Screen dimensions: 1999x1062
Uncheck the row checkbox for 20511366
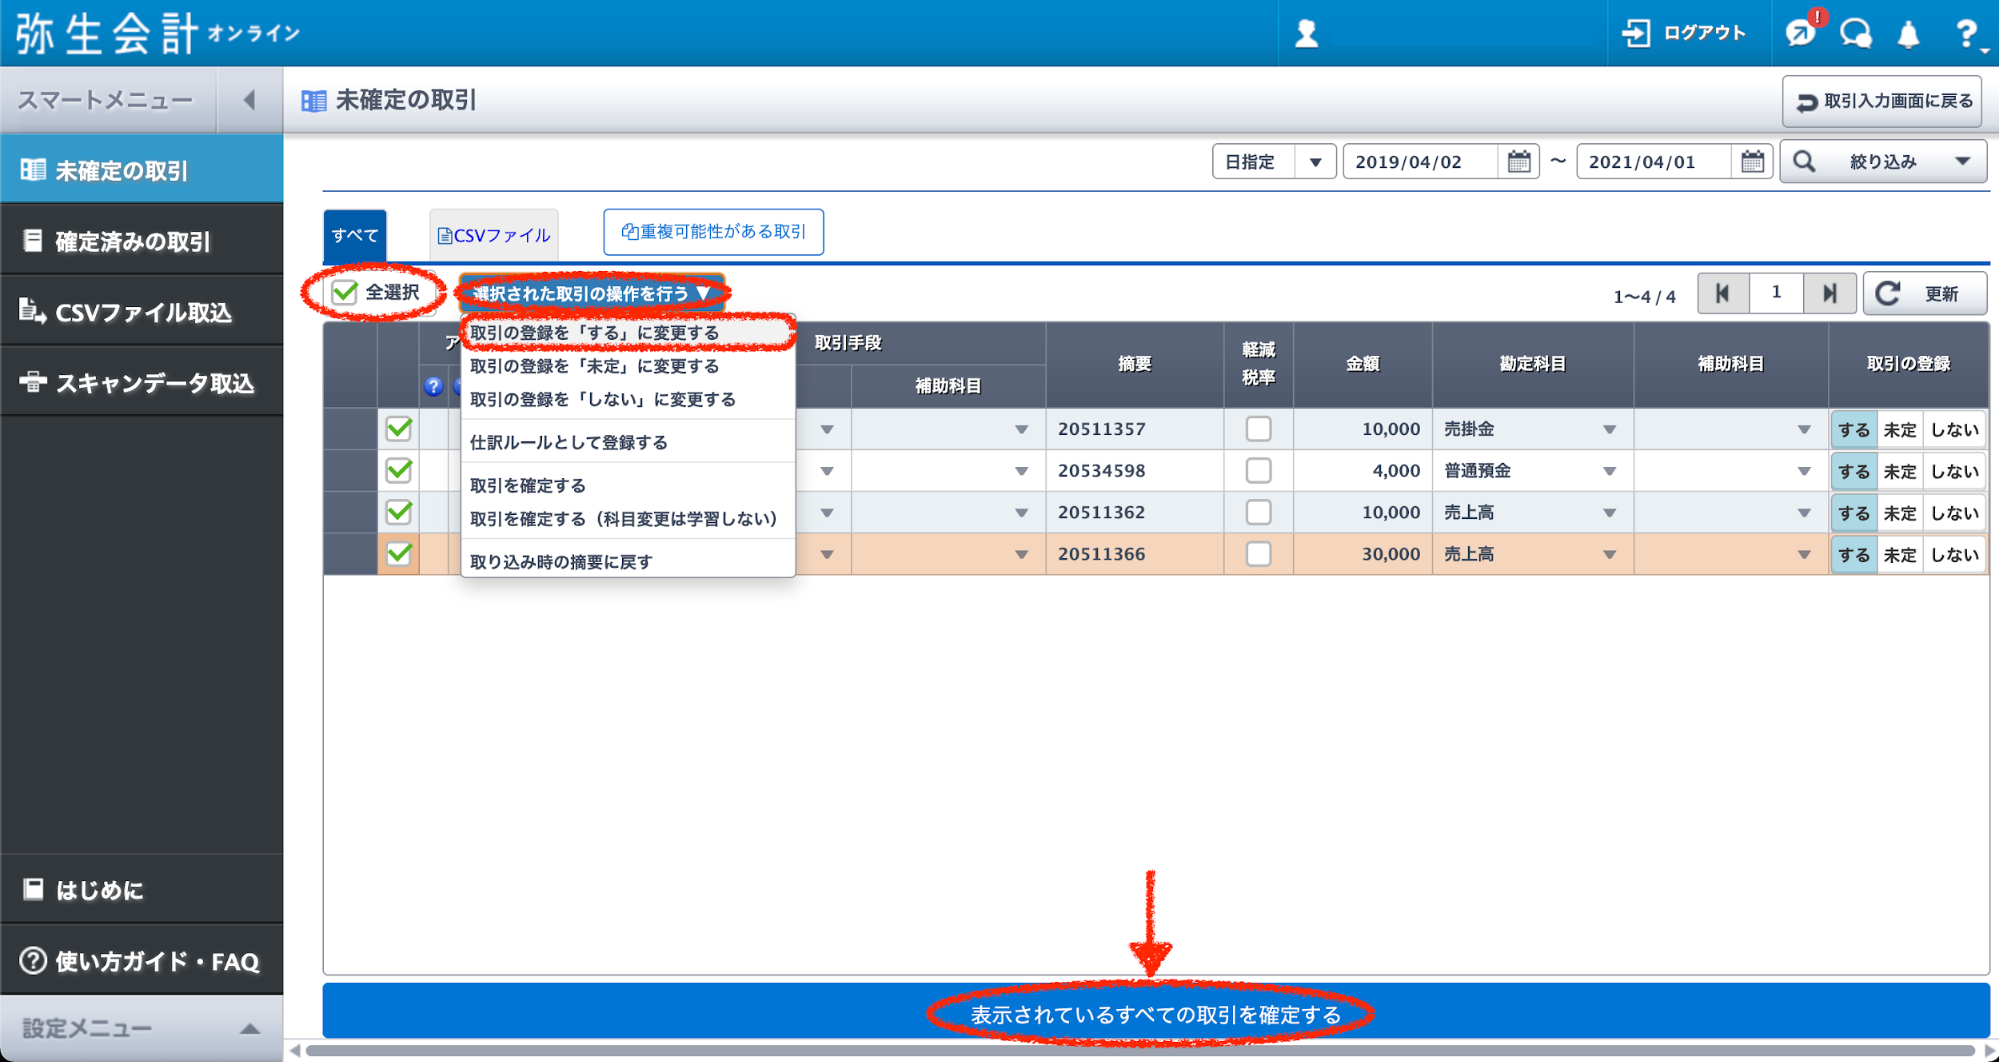pos(399,554)
